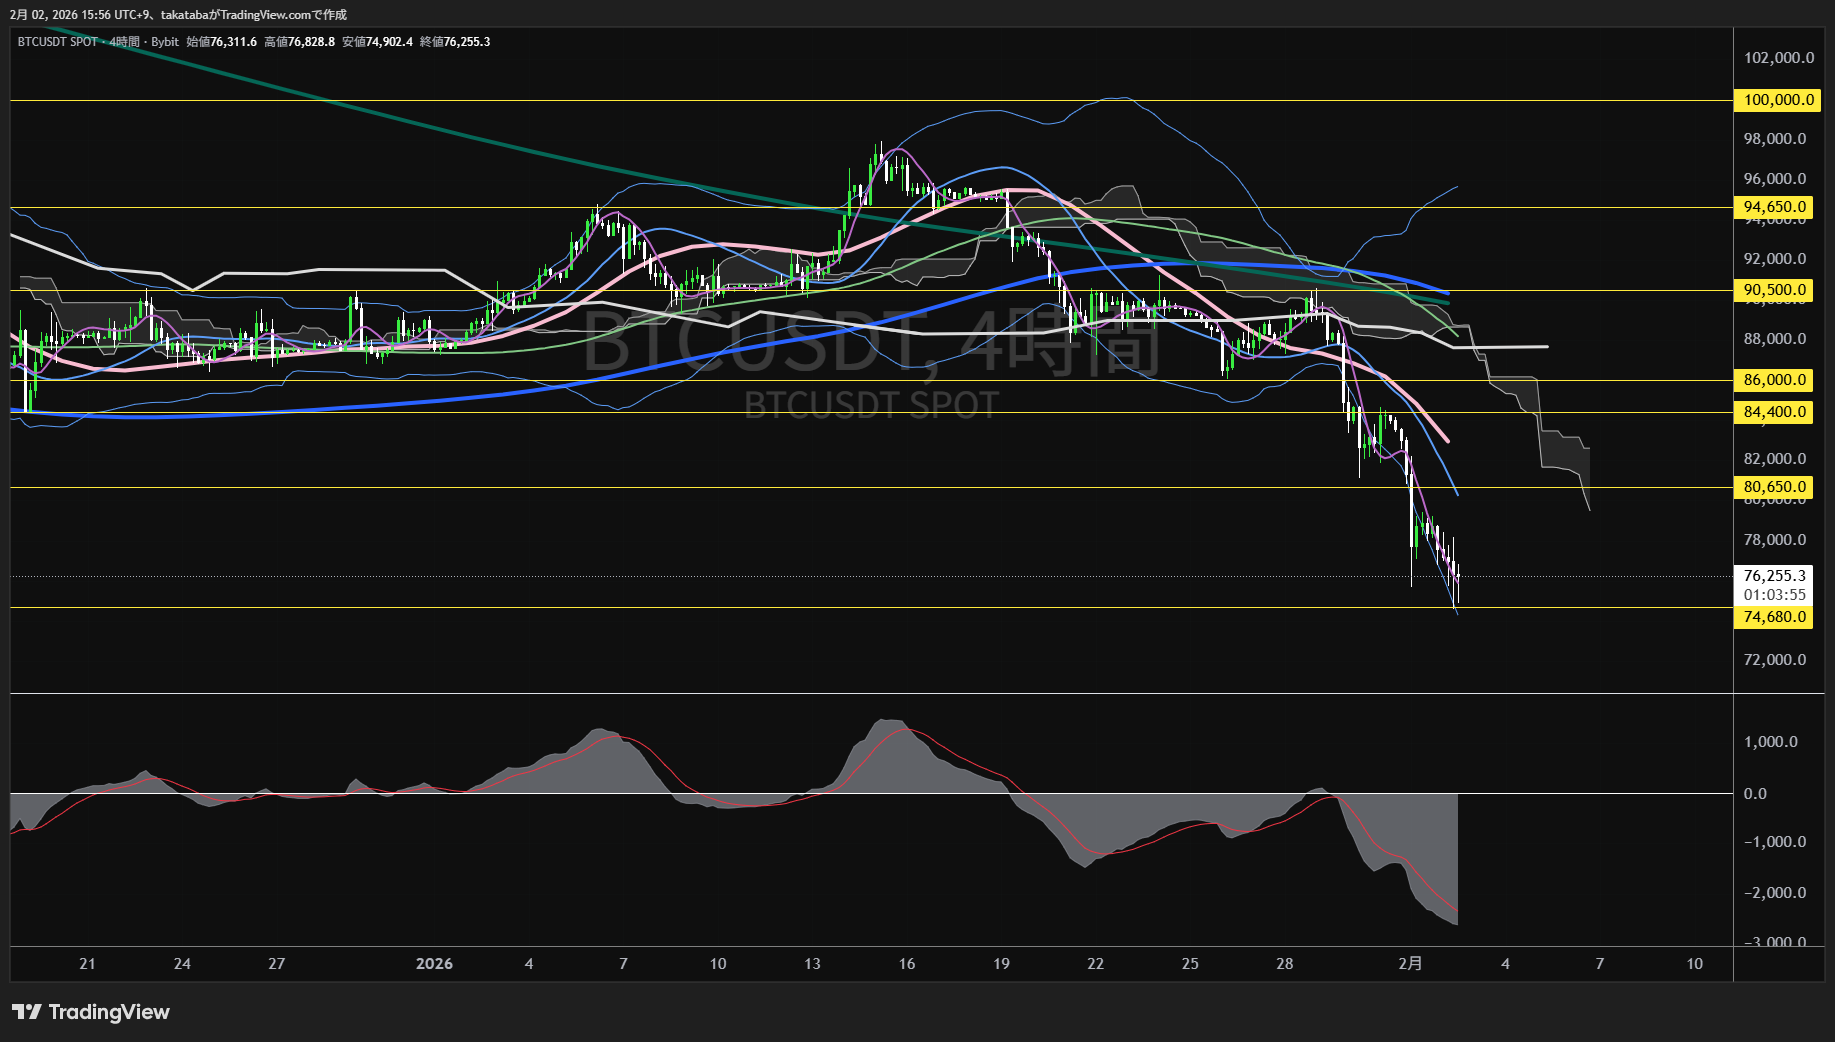The width and height of the screenshot is (1835, 1042).
Task: Select the 80,650.0 yellow price label
Action: (1772, 487)
